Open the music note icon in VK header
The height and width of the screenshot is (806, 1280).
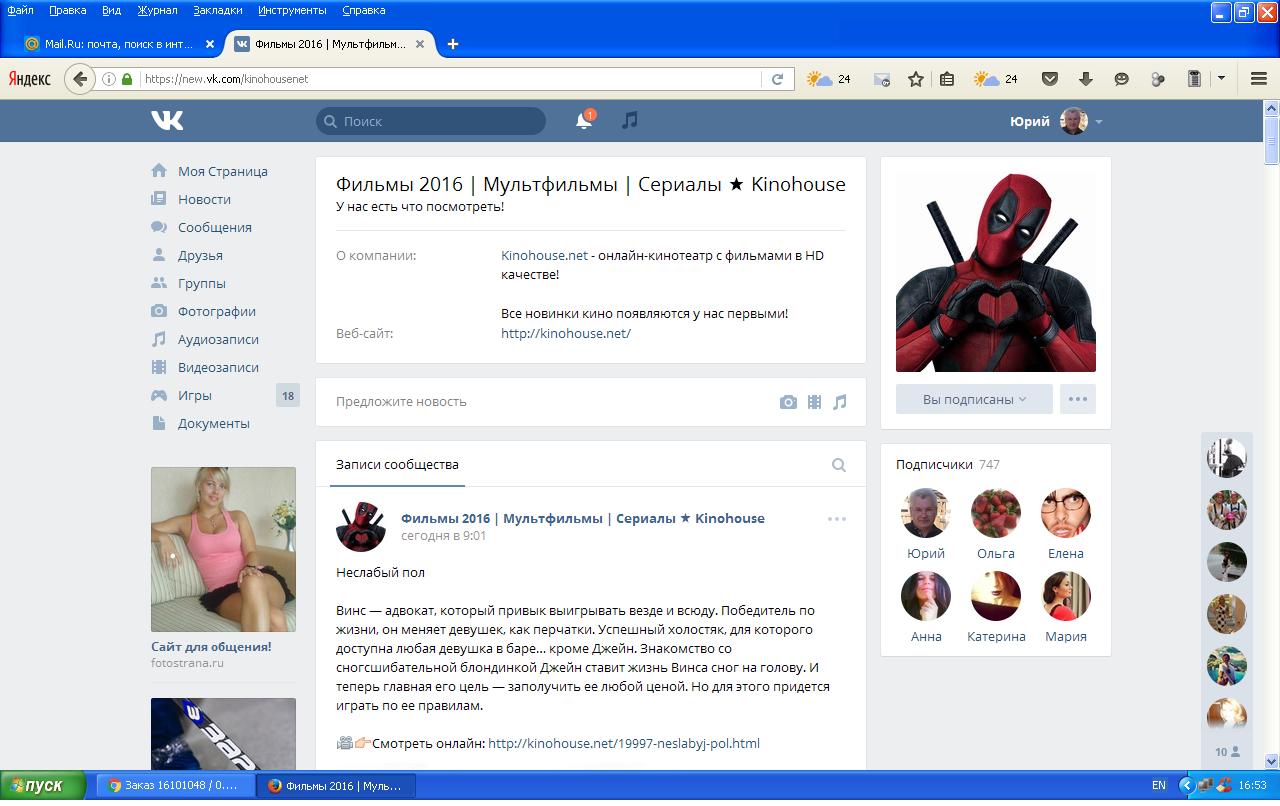tap(629, 120)
